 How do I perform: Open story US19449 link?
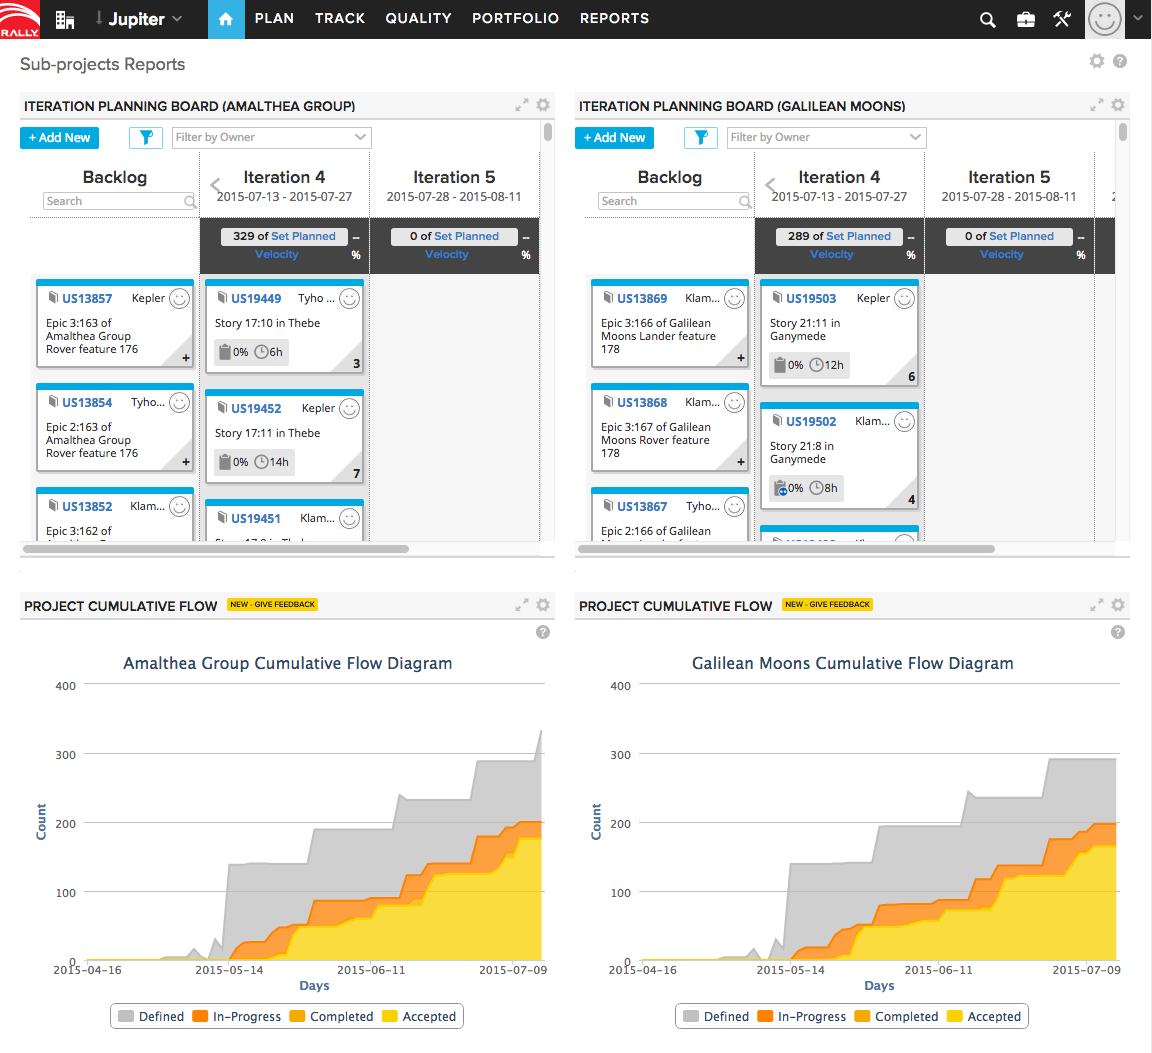click(256, 298)
